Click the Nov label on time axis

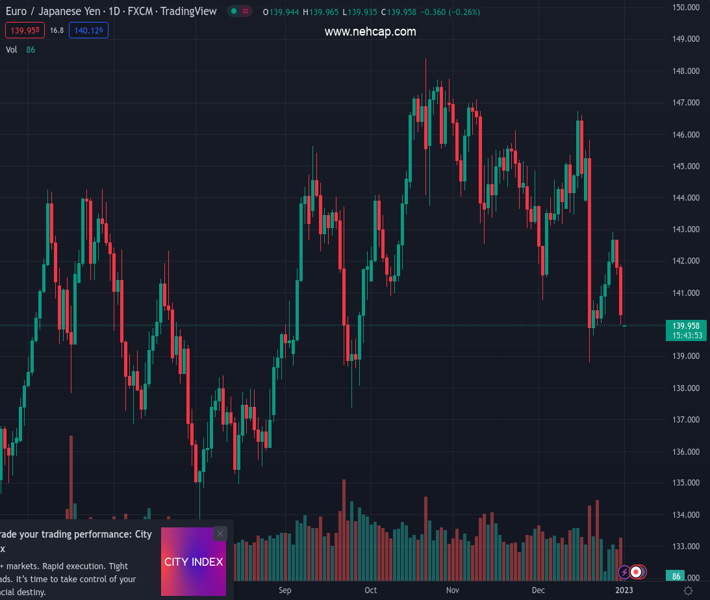(x=453, y=591)
